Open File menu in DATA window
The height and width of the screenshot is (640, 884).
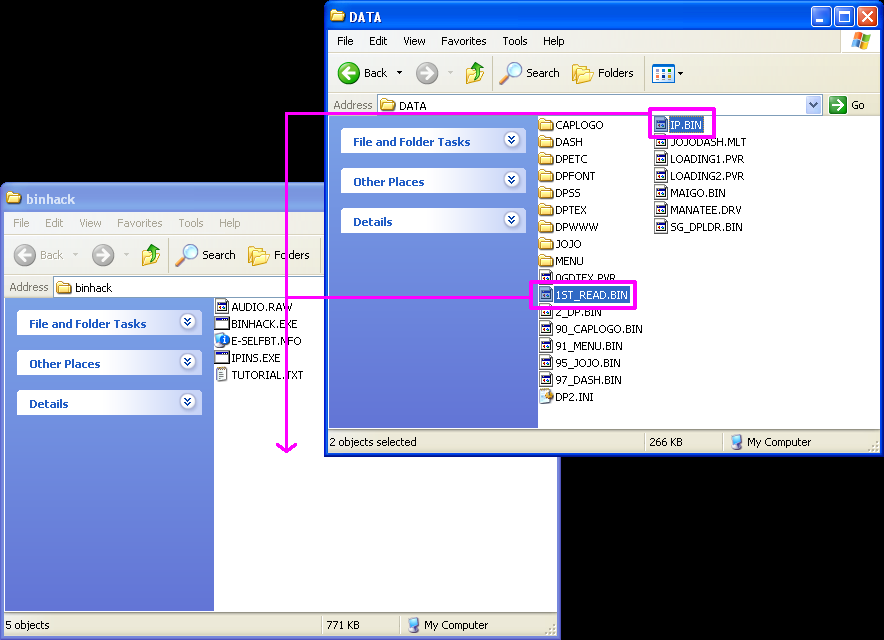point(345,41)
